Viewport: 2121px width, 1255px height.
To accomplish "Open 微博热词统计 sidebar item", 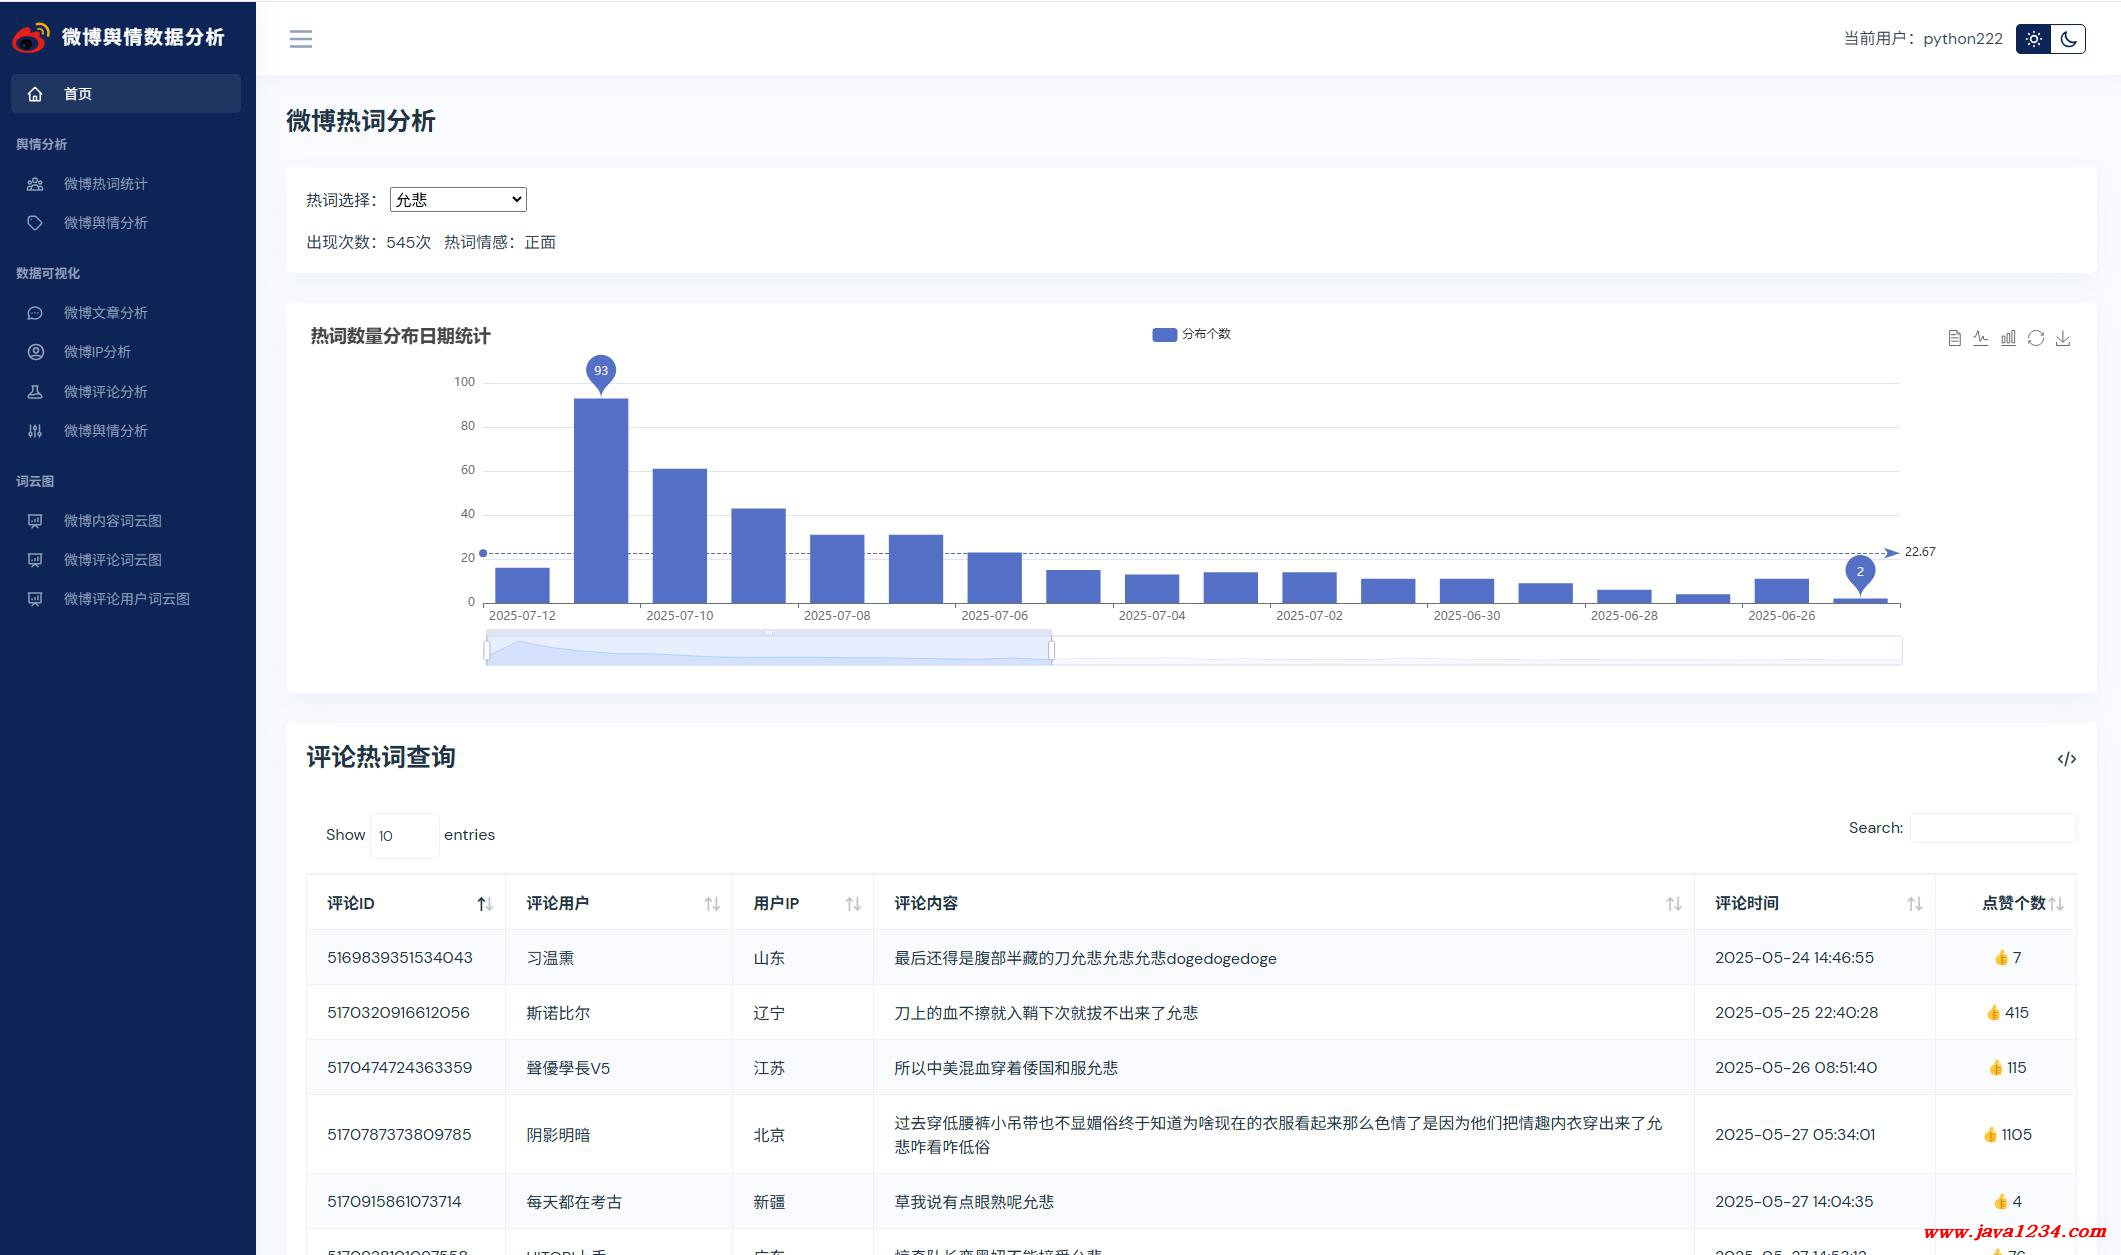I will 105,184.
